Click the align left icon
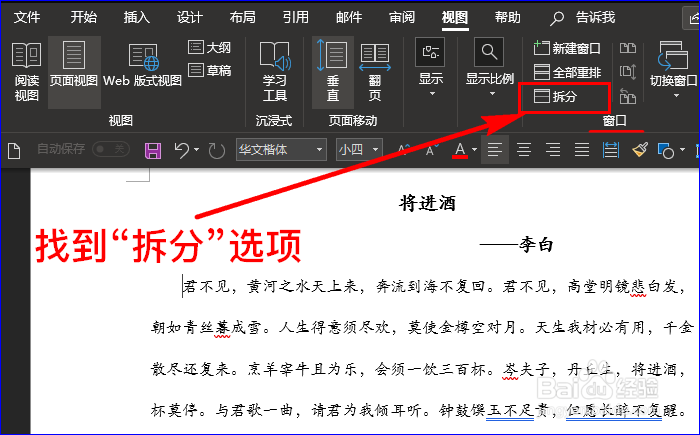 495,150
